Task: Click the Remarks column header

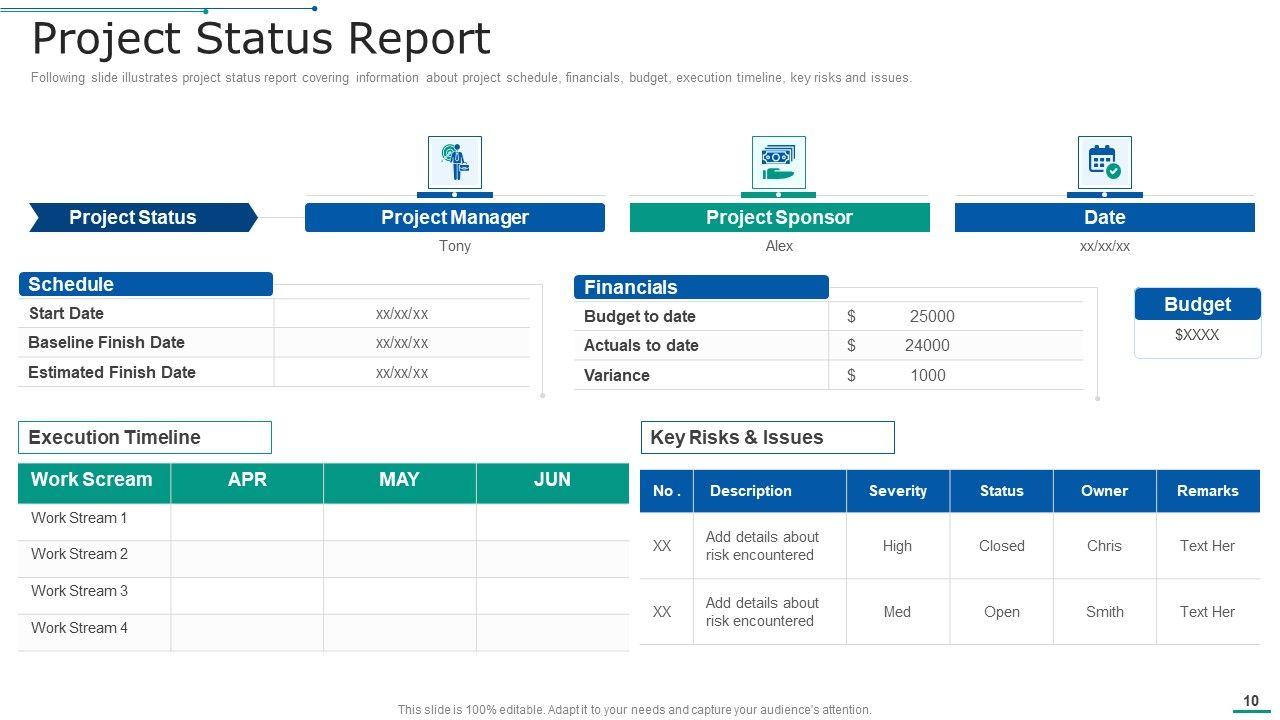Action: [x=1208, y=491]
